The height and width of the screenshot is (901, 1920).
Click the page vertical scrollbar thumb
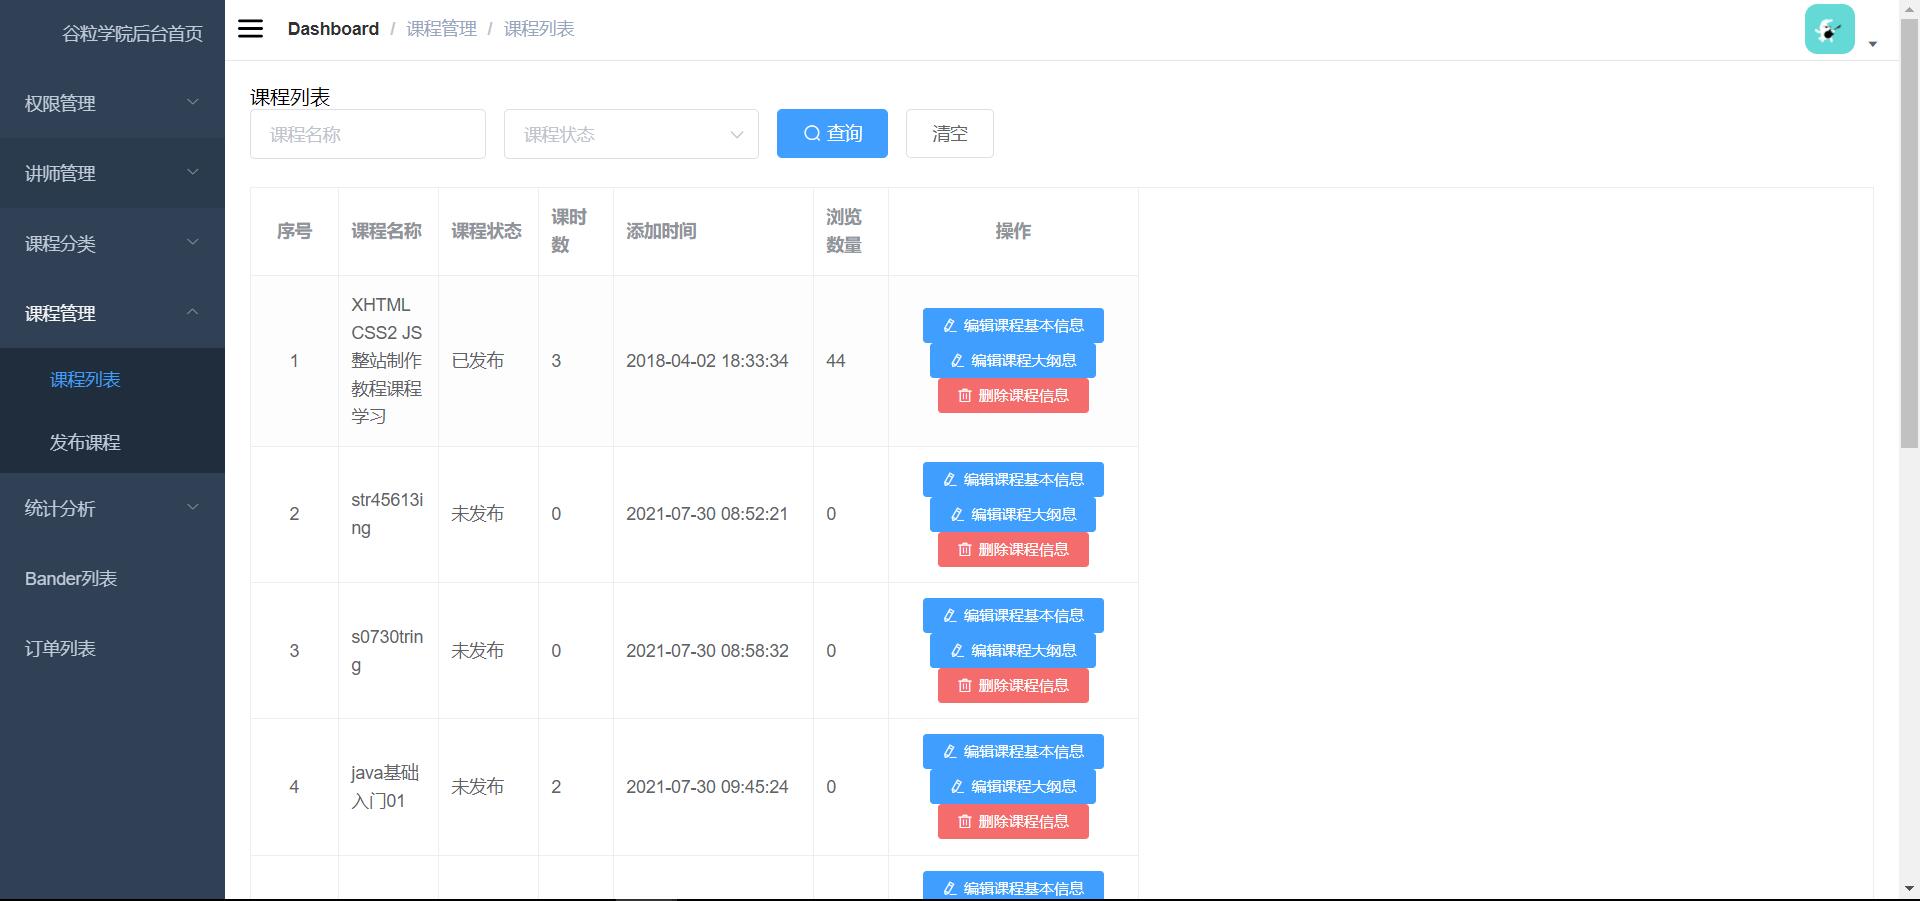(x=1909, y=232)
